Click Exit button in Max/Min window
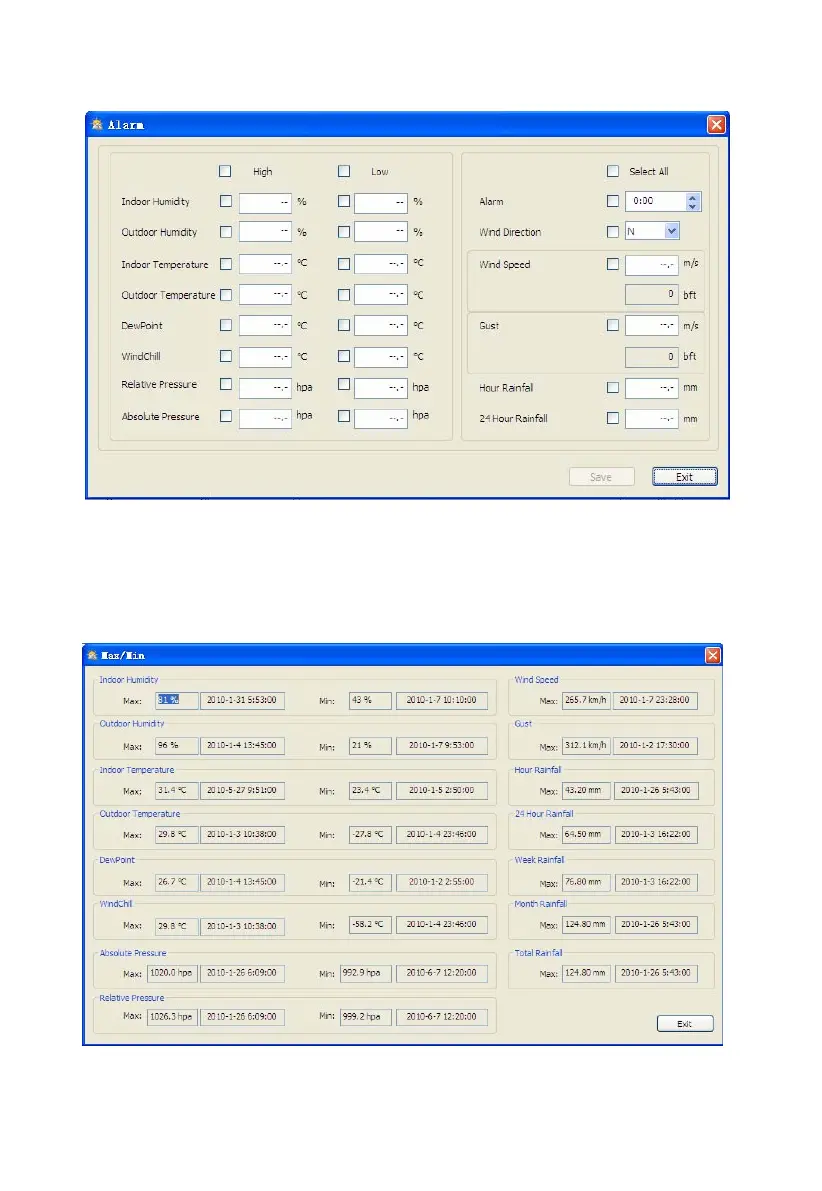 (x=684, y=1023)
